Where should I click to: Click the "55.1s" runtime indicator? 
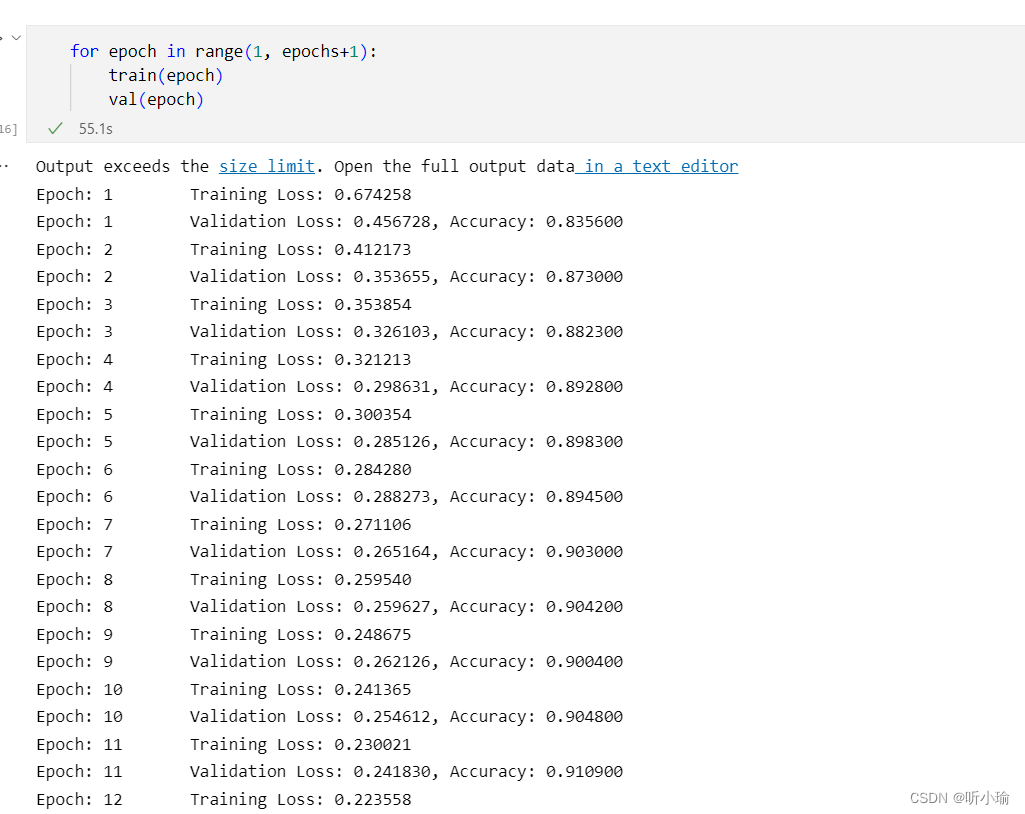96,128
